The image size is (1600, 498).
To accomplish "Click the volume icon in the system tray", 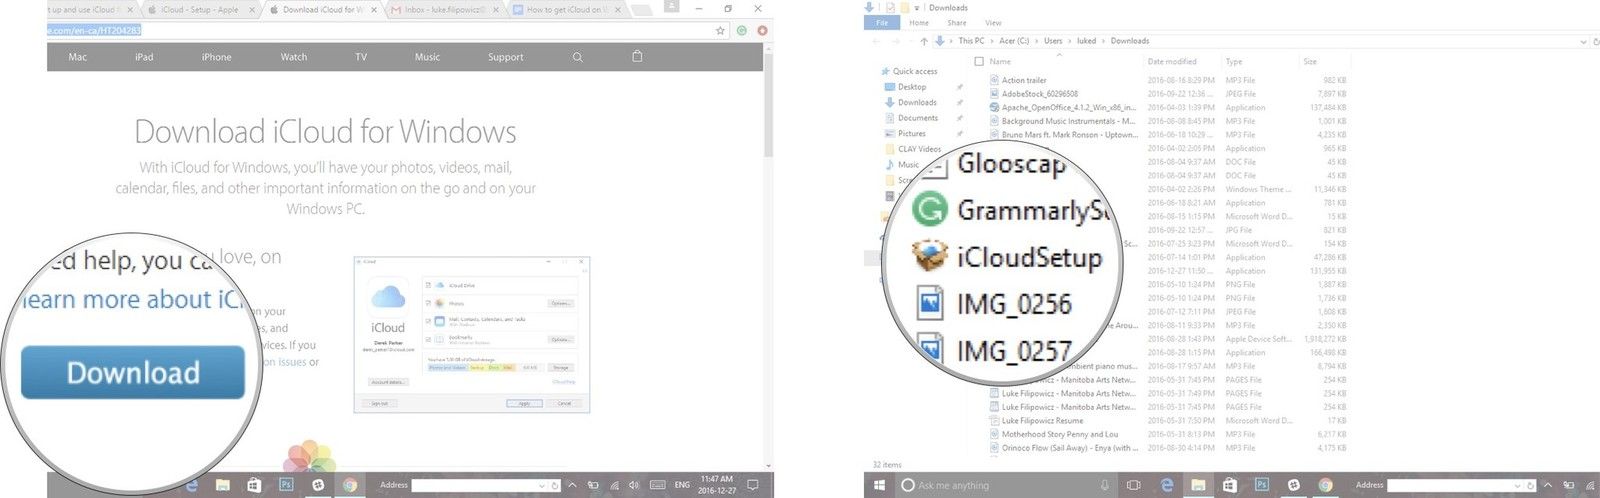I will pos(635,485).
